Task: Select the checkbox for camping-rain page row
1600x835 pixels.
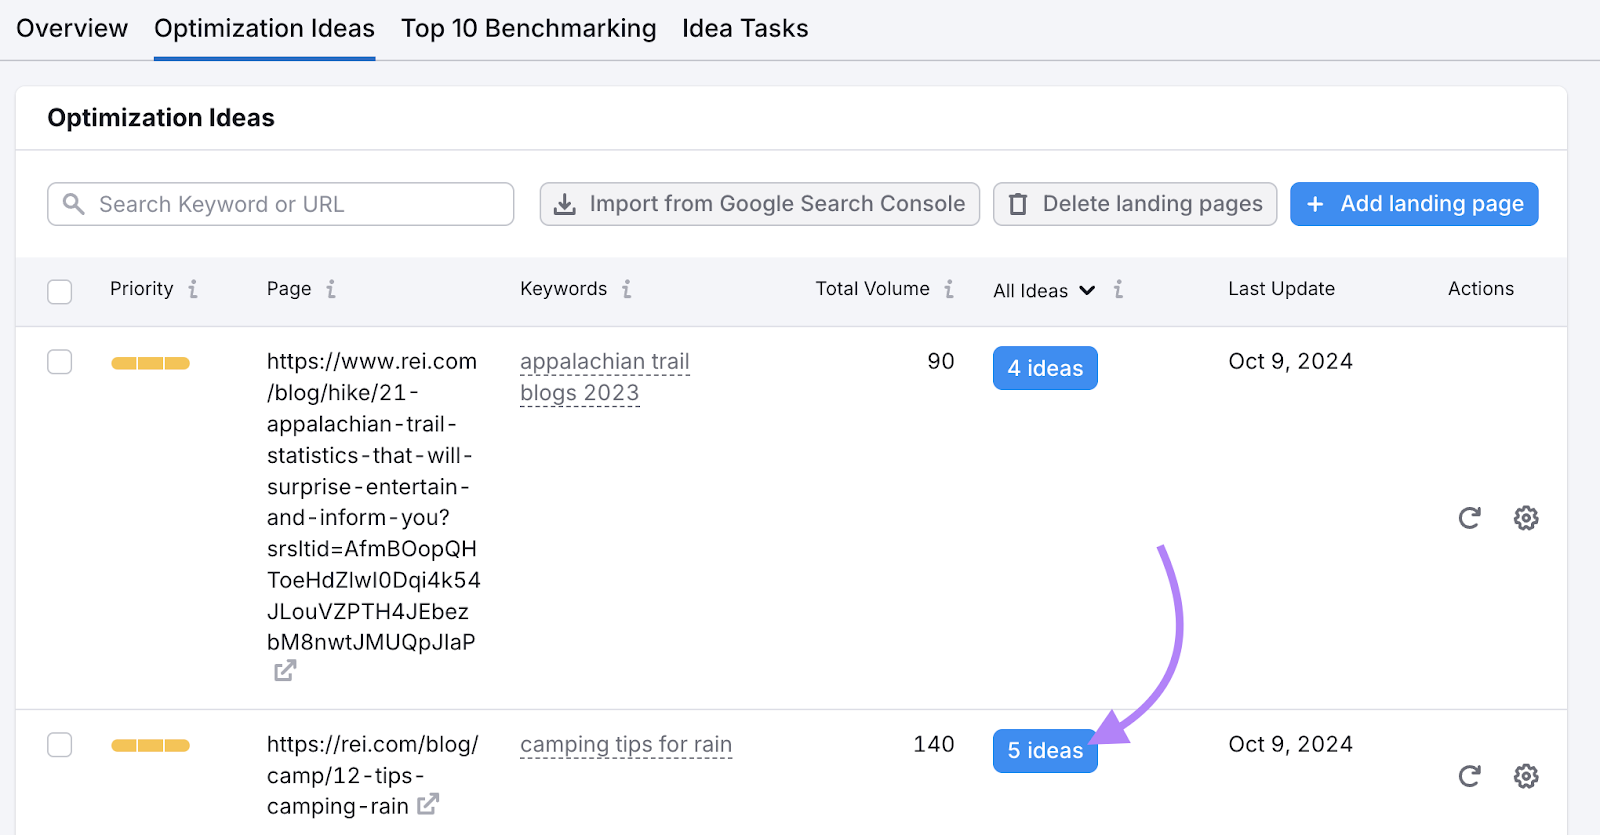Action: click(60, 745)
